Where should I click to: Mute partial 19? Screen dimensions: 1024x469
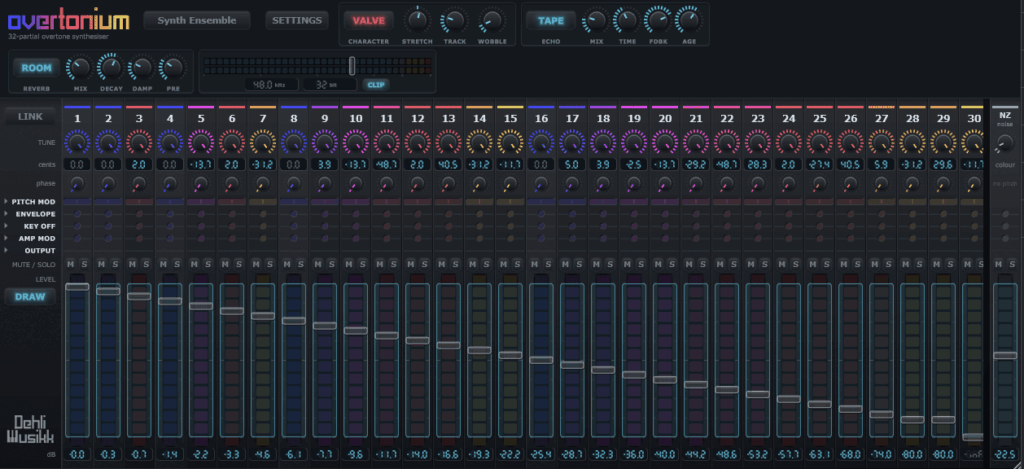[x=627, y=264]
